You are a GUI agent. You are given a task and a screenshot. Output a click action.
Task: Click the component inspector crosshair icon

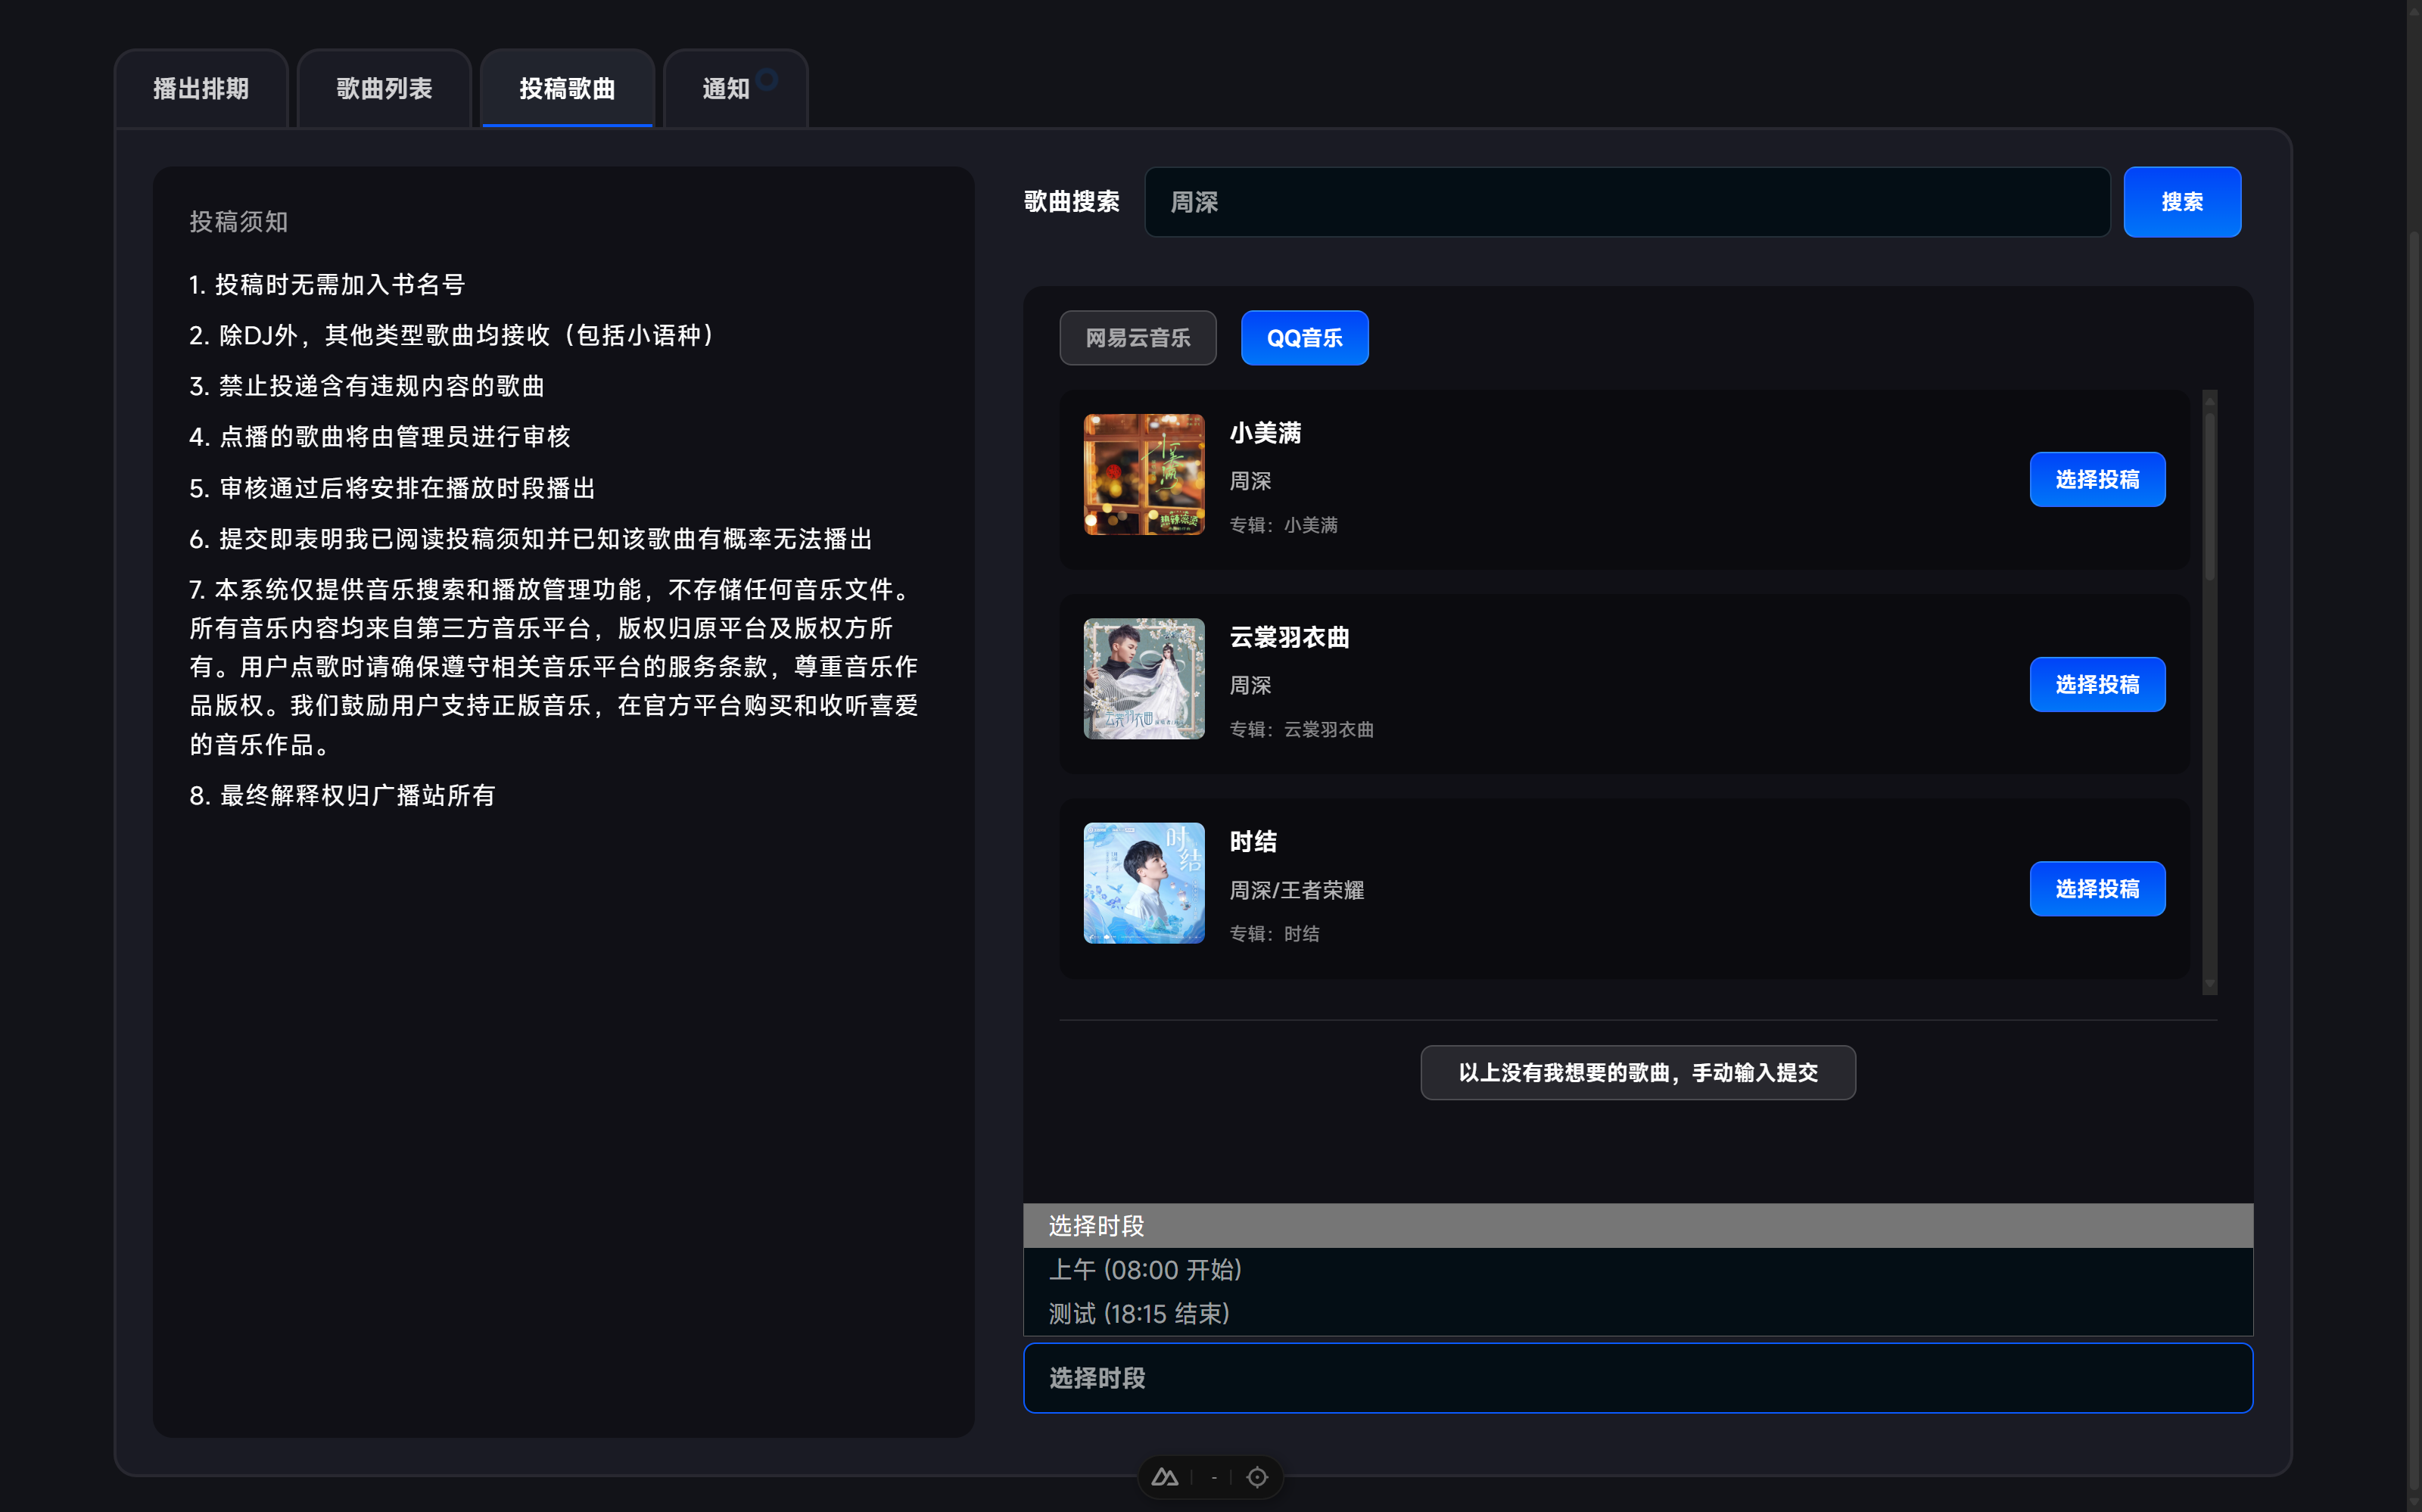(1257, 1477)
